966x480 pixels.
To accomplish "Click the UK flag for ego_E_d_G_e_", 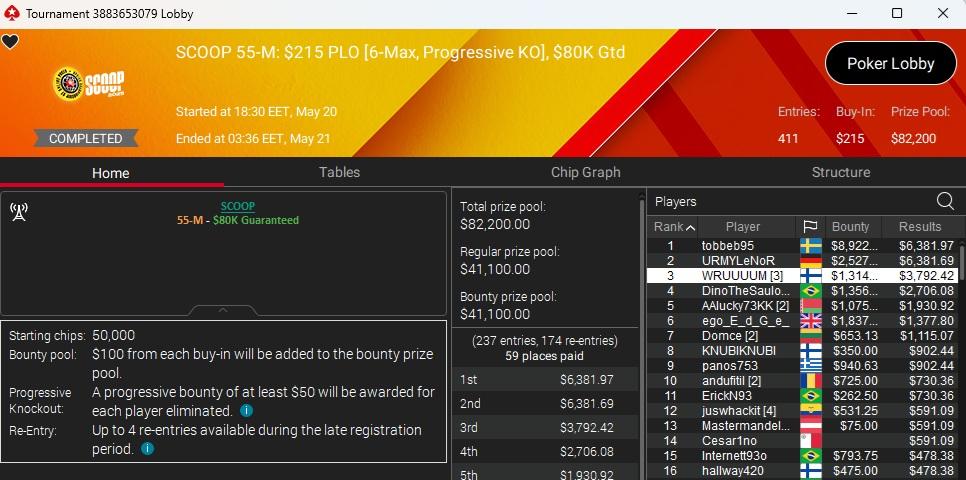I will (811, 320).
